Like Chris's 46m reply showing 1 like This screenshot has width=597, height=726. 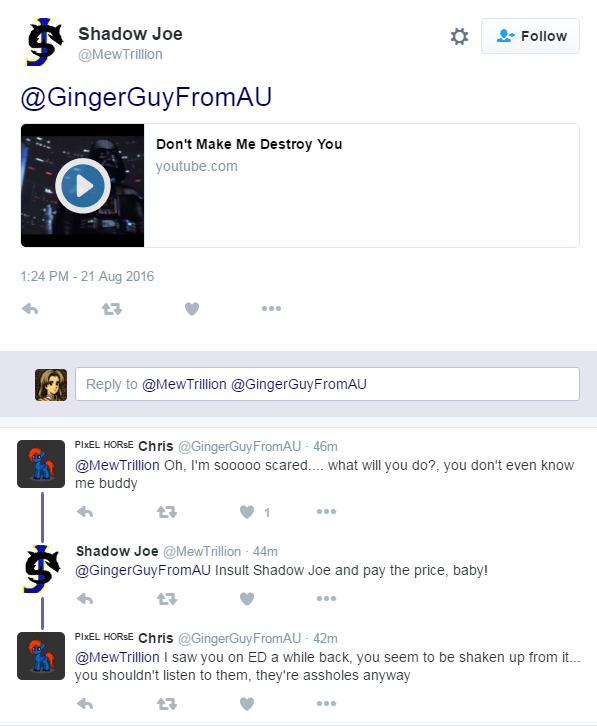tap(247, 512)
